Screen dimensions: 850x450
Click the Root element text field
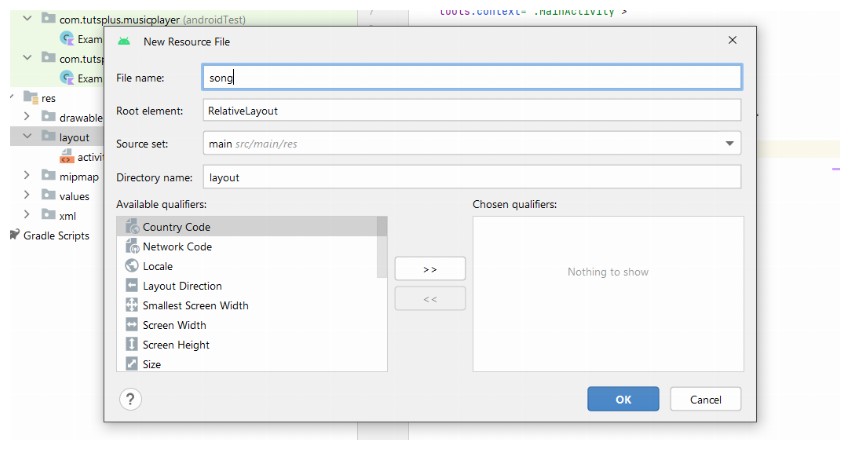tap(472, 111)
